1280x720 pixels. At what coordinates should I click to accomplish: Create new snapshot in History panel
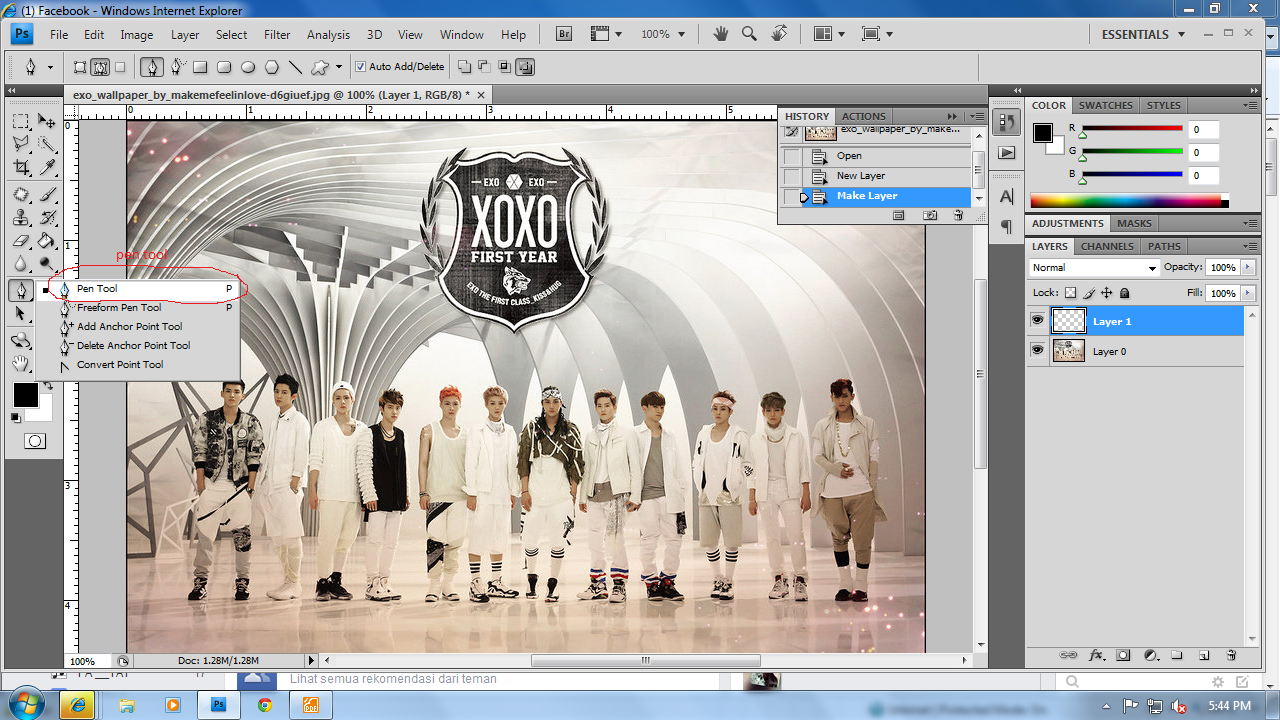tap(930, 215)
